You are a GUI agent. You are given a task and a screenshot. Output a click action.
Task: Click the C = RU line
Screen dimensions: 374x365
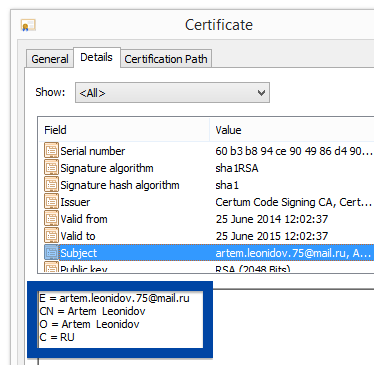point(57,337)
